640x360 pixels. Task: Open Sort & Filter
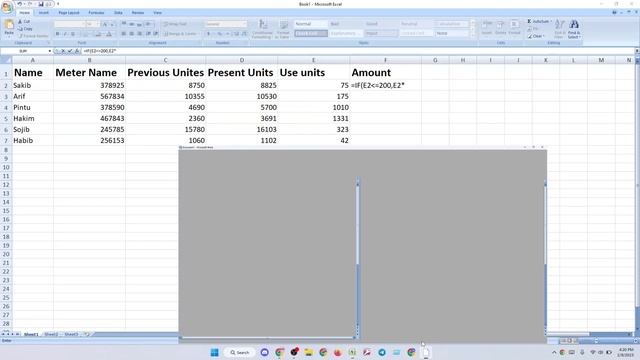click(560, 29)
